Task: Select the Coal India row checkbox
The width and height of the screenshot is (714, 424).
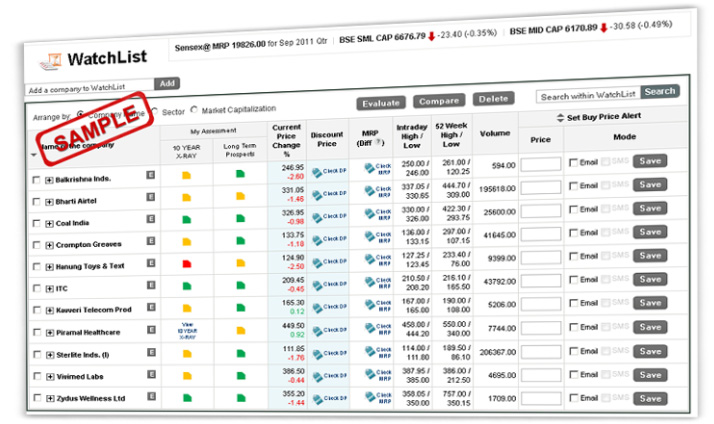Action: point(36,223)
